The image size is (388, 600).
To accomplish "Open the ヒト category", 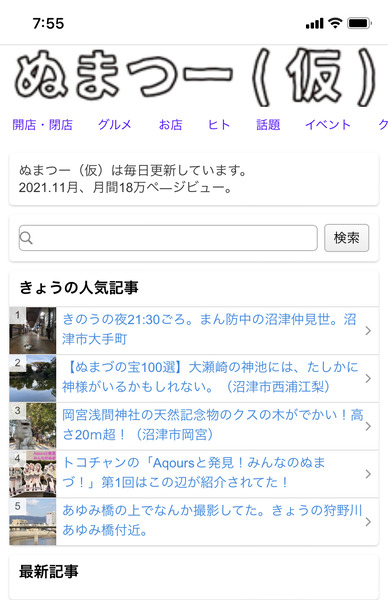I will (x=219, y=125).
